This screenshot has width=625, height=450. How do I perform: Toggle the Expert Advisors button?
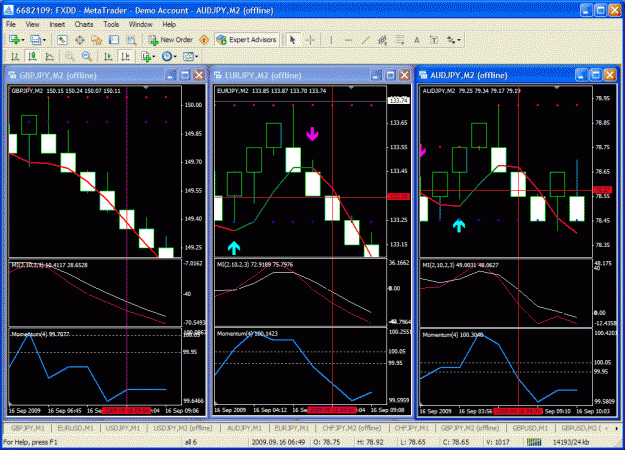point(246,40)
